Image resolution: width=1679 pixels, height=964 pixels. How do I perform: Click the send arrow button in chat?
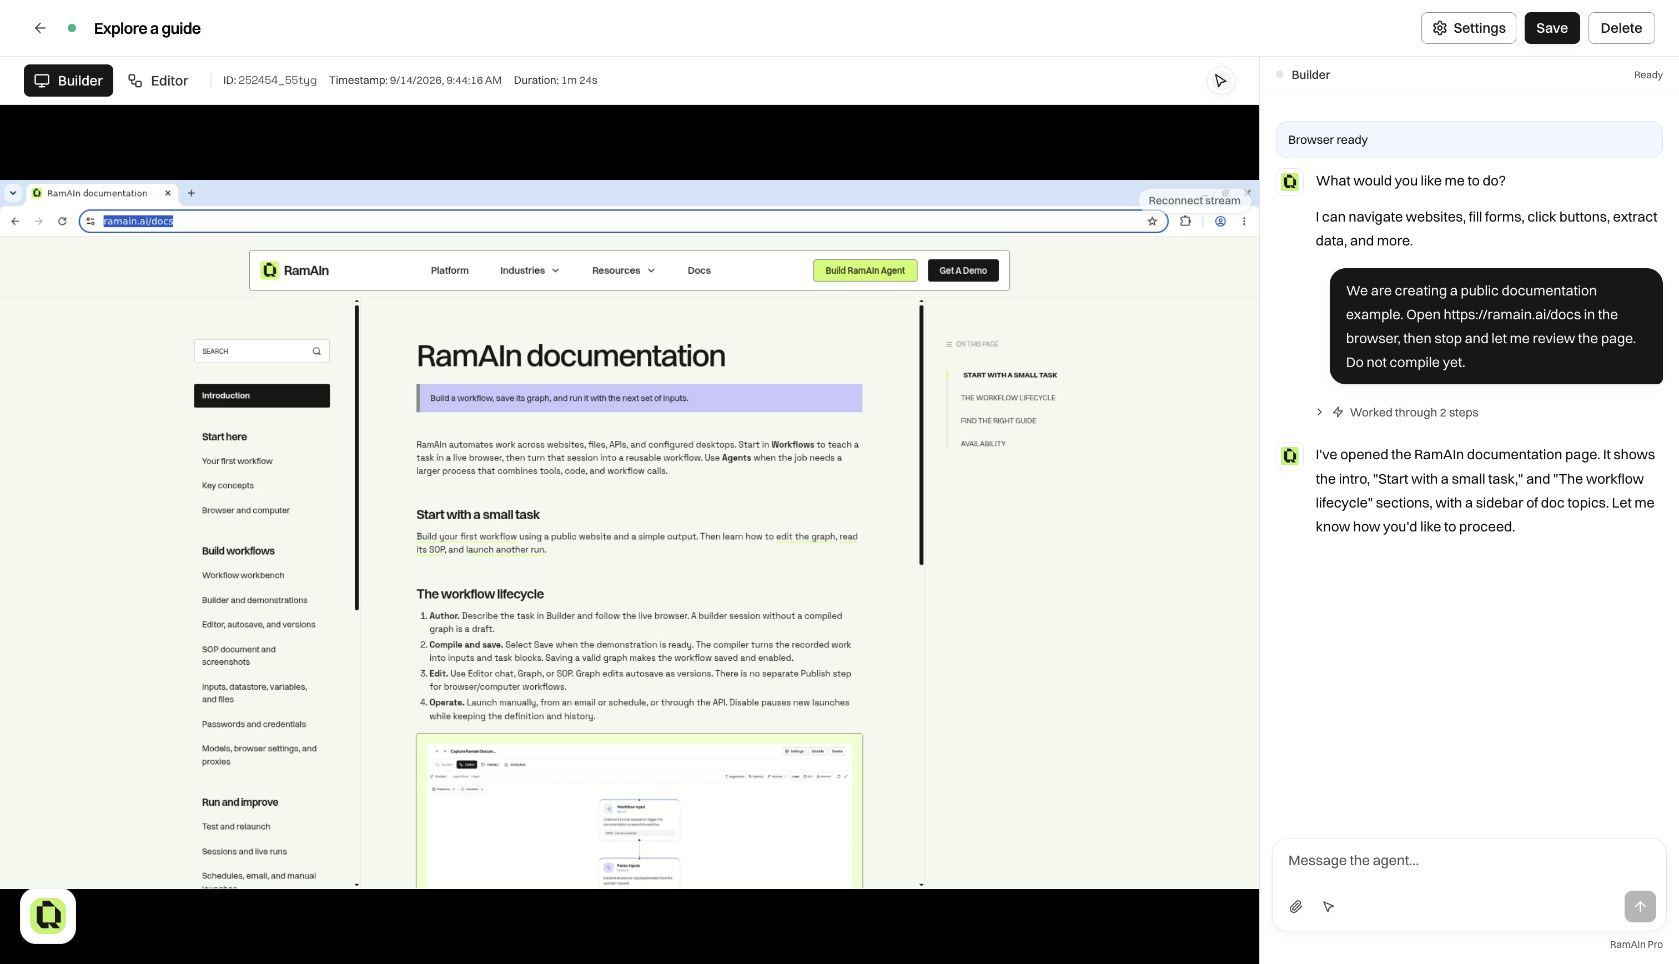(x=1640, y=907)
